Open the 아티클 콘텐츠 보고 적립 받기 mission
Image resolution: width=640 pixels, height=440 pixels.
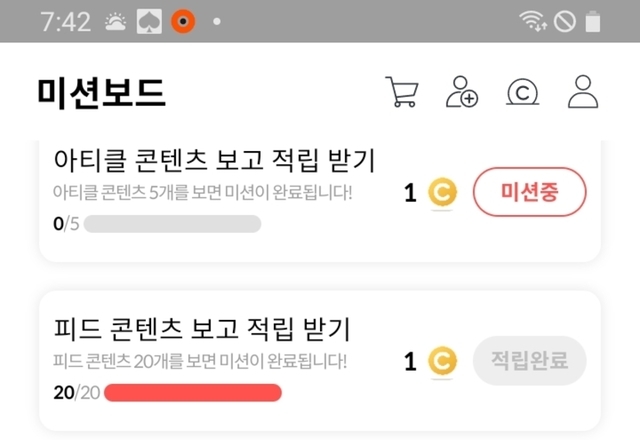tap(213, 160)
